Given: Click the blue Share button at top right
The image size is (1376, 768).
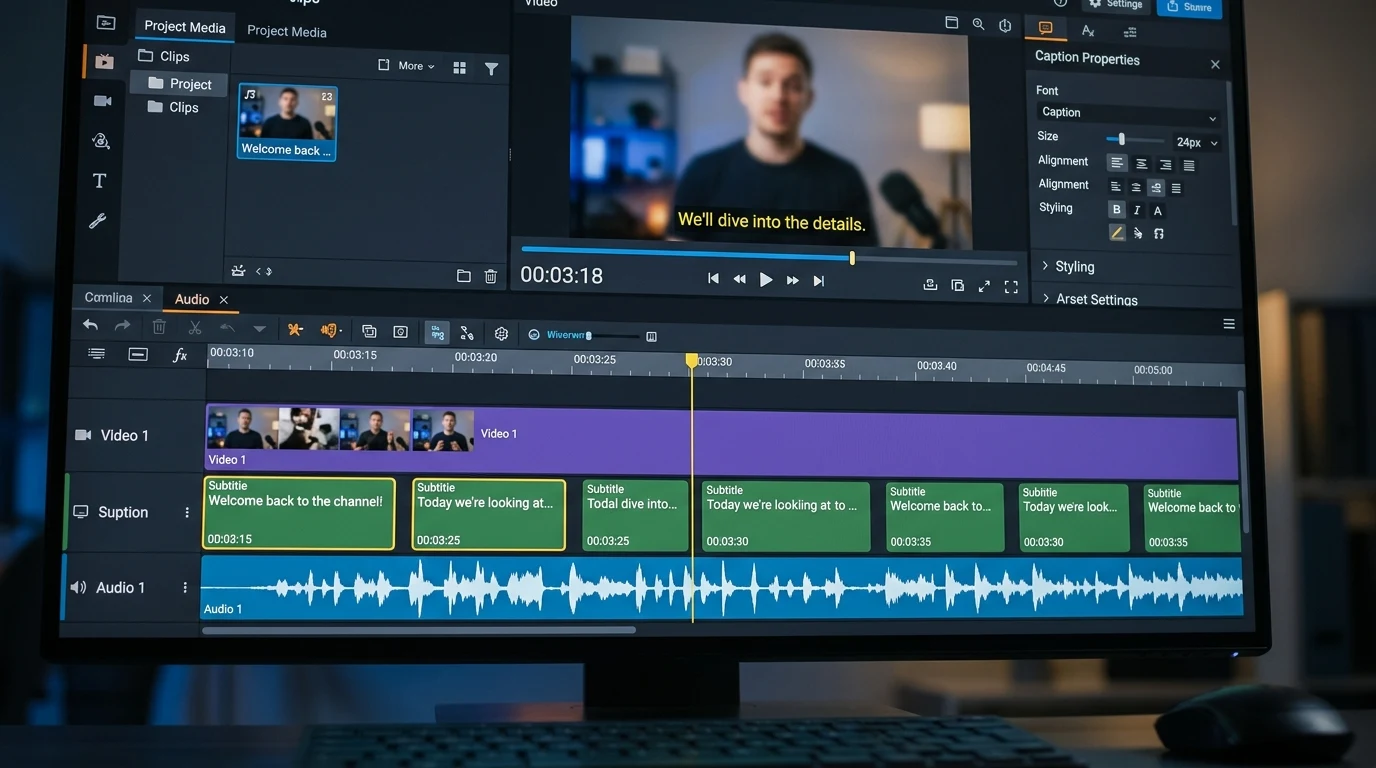Looking at the screenshot, I should [x=1189, y=7].
